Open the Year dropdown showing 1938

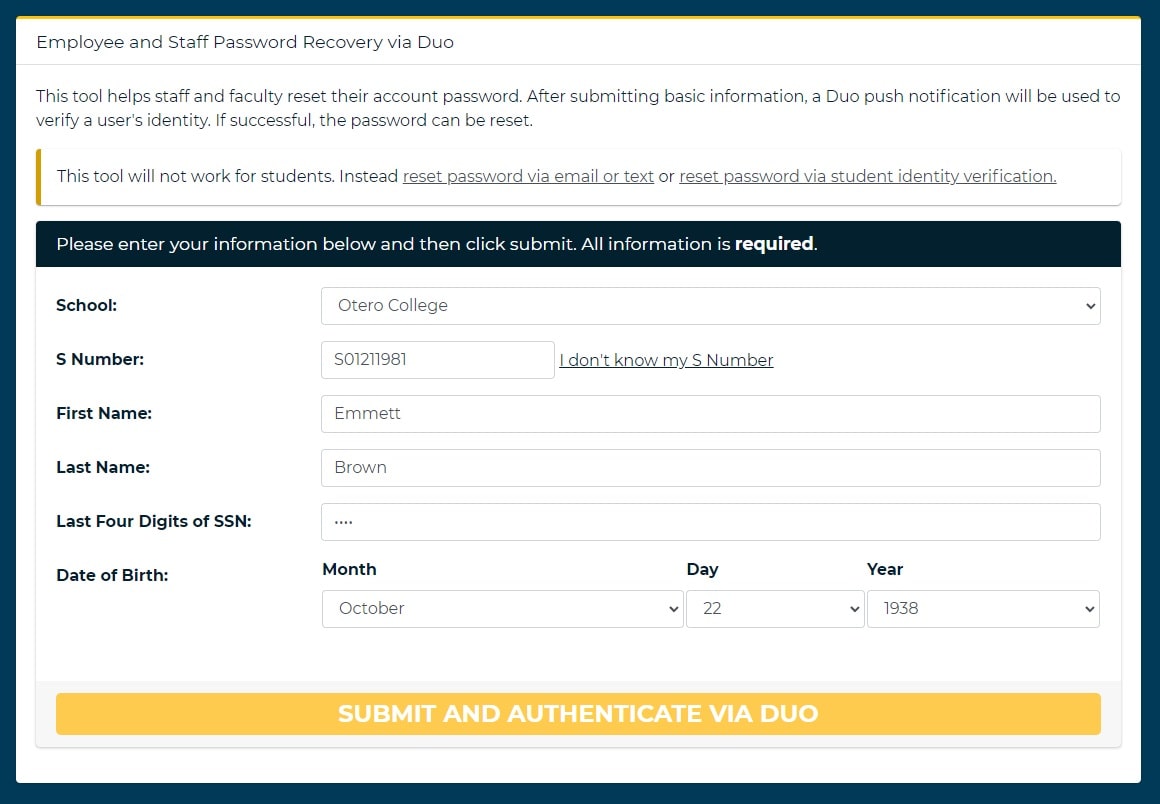pos(983,609)
